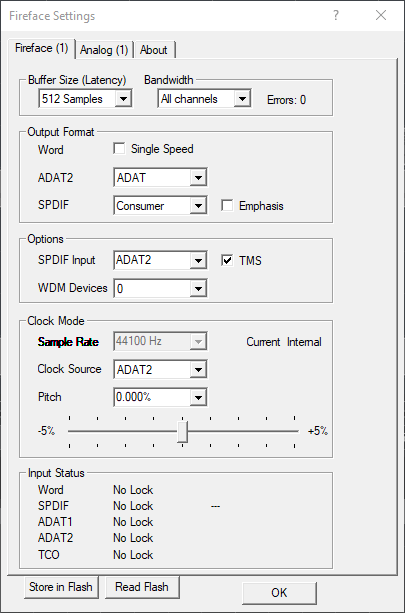405x613 pixels.
Task: Open the Buffer Size (Latency) dropdown
Action: (85, 99)
